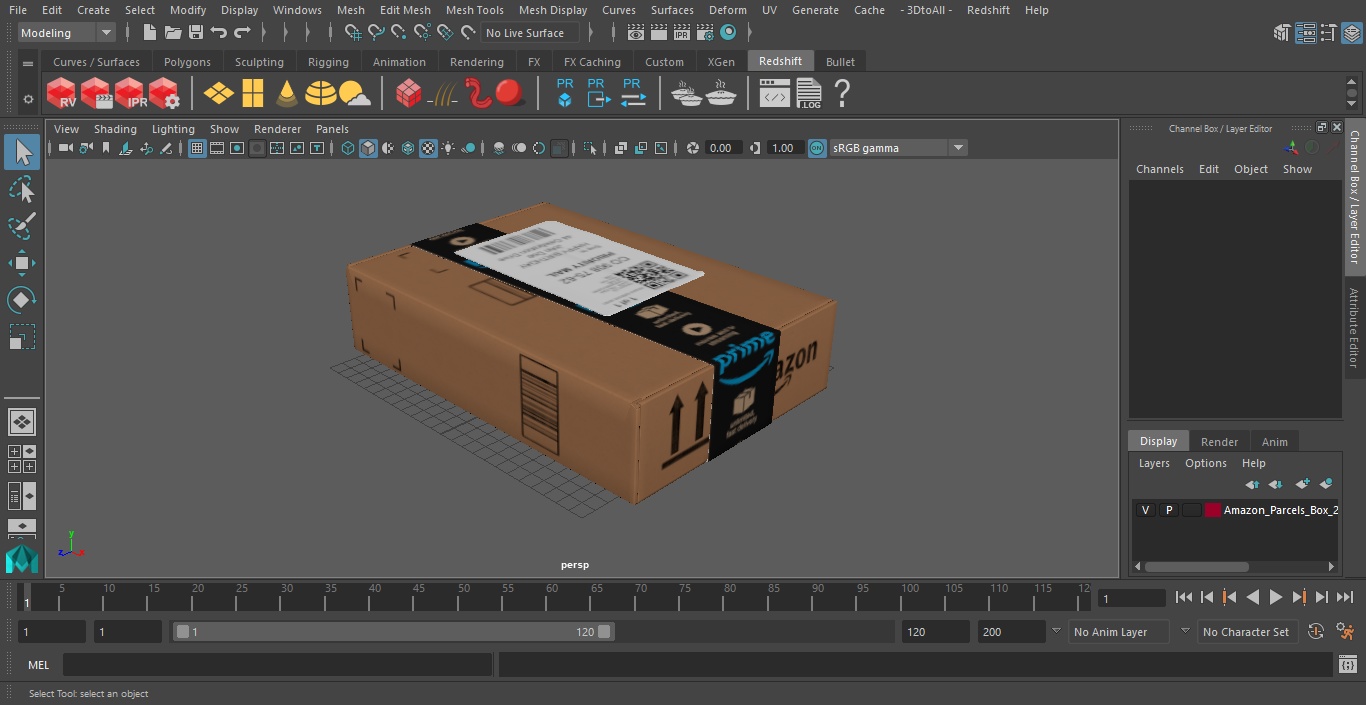Toggle the layer playback P box
This screenshot has width=1366, height=705.
click(1168, 510)
